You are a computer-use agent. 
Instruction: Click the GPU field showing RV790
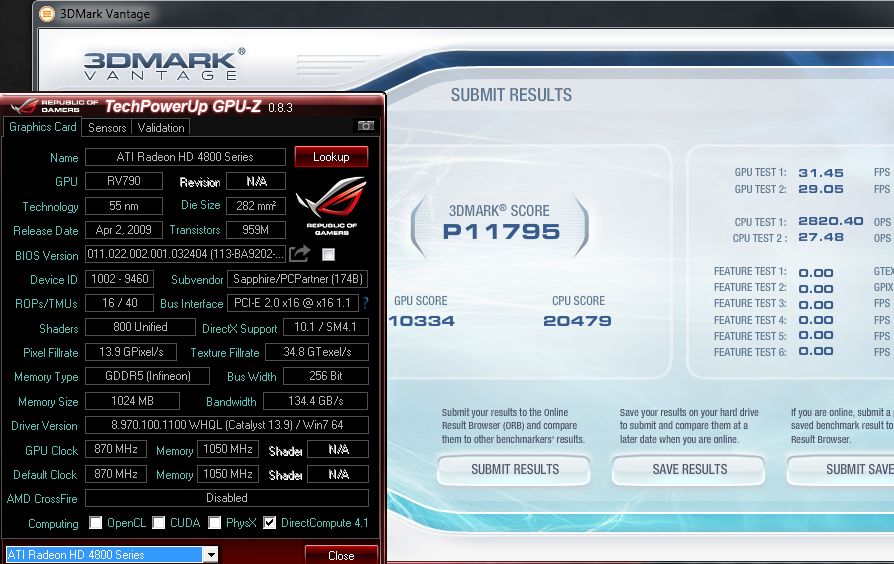click(124, 181)
